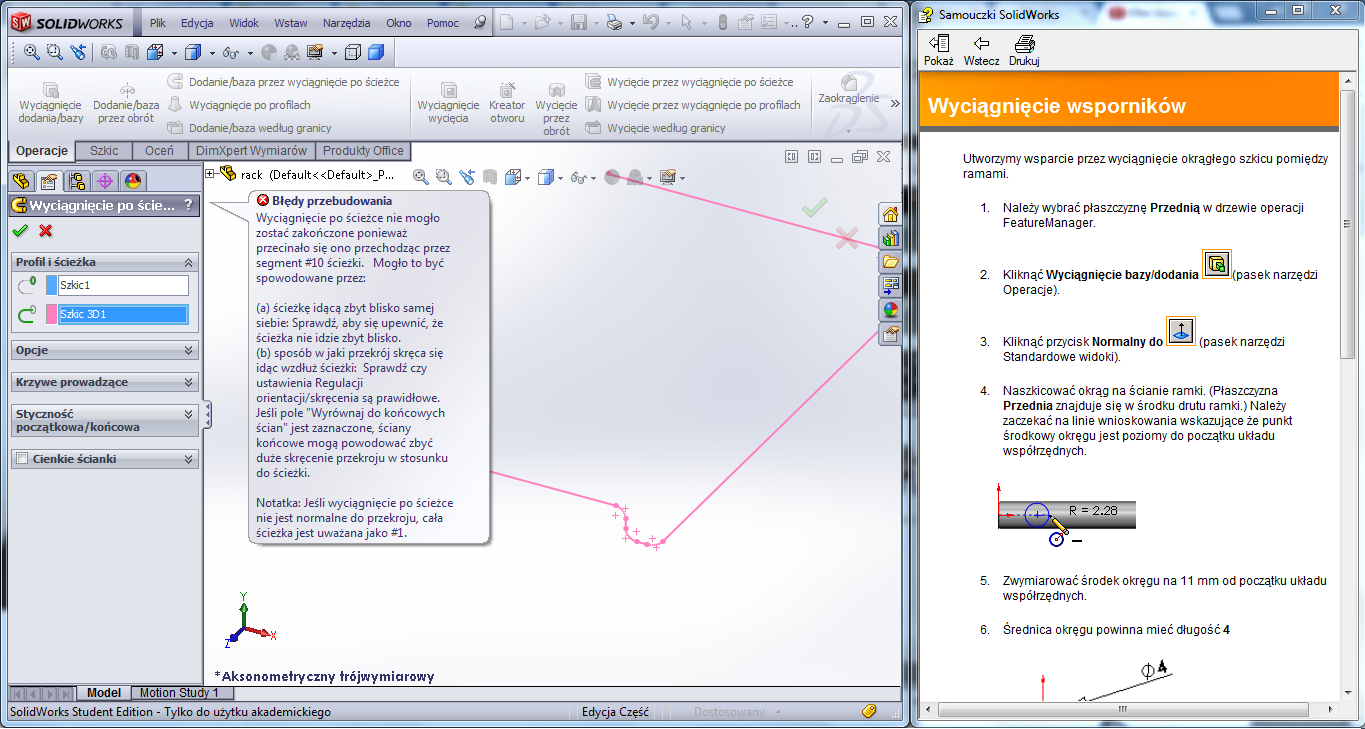Click Wyciągnięcie dodania/bazy tool icon

[x=51, y=90]
